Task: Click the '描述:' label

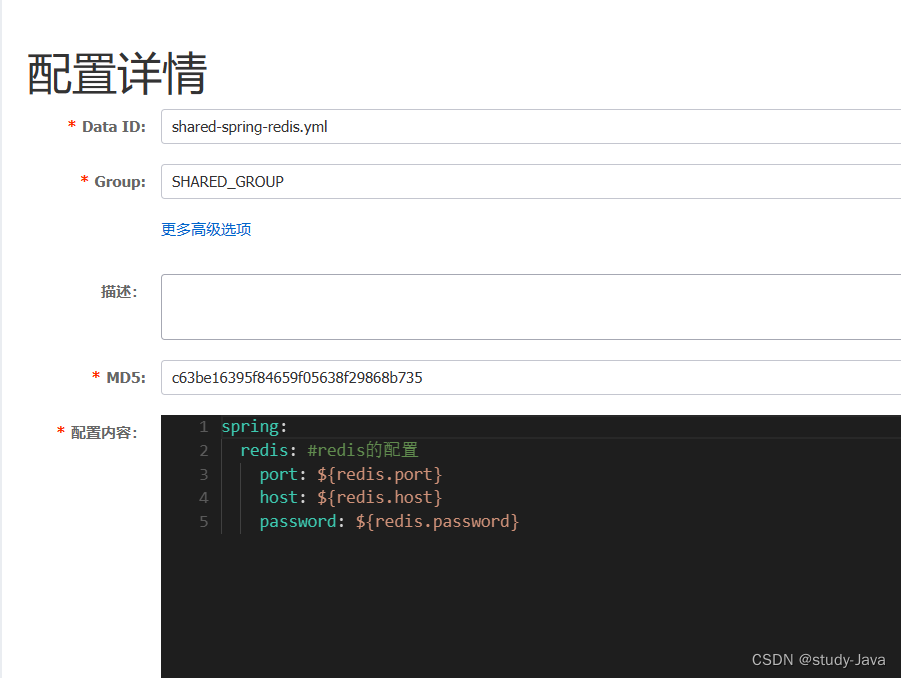Action: [x=119, y=292]
